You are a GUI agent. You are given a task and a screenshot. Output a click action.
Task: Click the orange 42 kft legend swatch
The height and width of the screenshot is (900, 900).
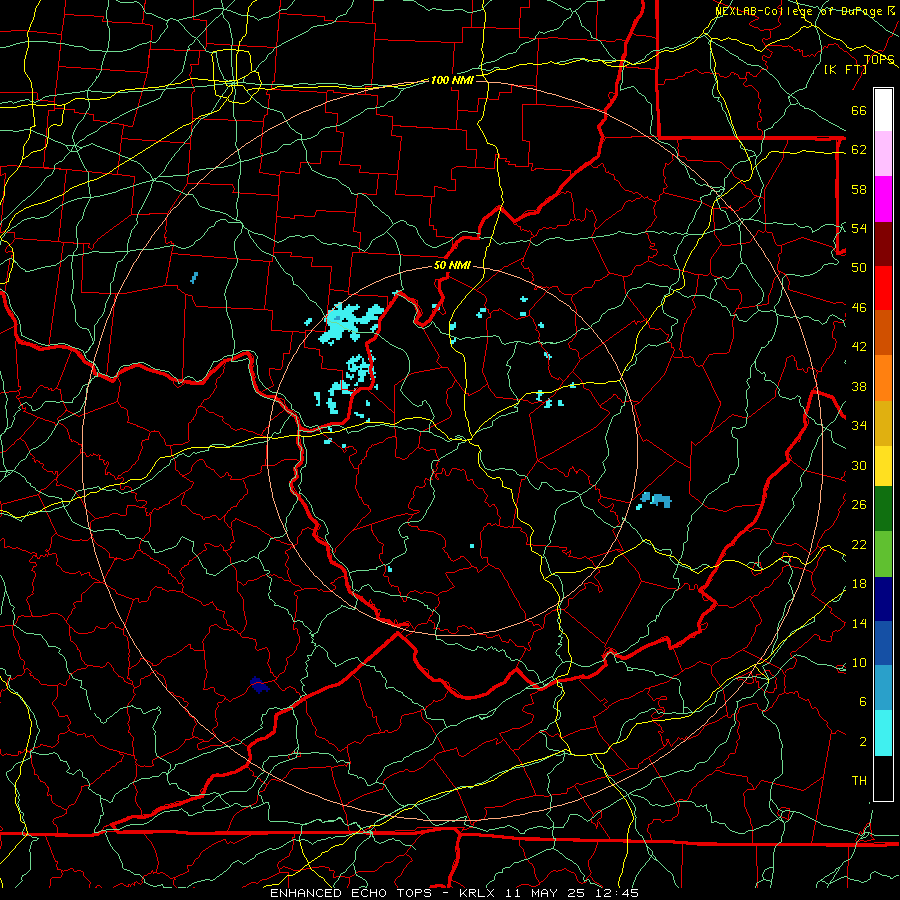[883, 378]
